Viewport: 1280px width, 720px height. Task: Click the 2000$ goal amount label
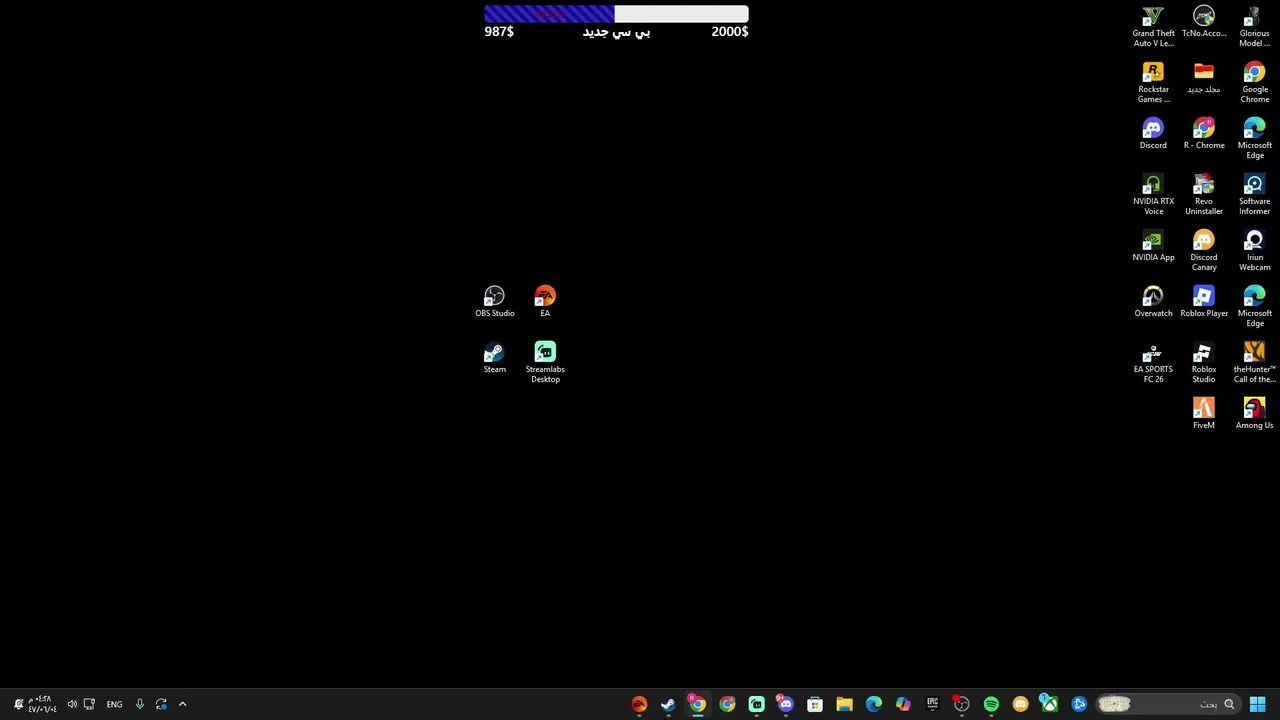tap(730, 32)
